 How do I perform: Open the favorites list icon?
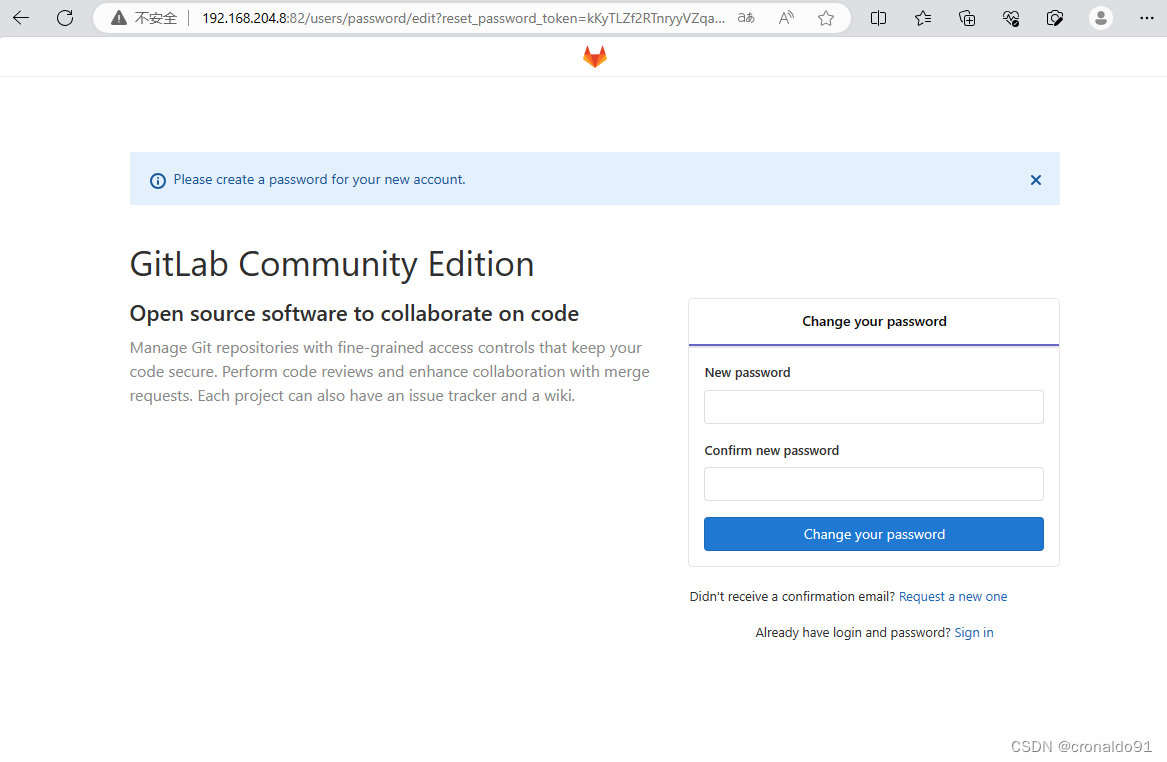[923, 18]
